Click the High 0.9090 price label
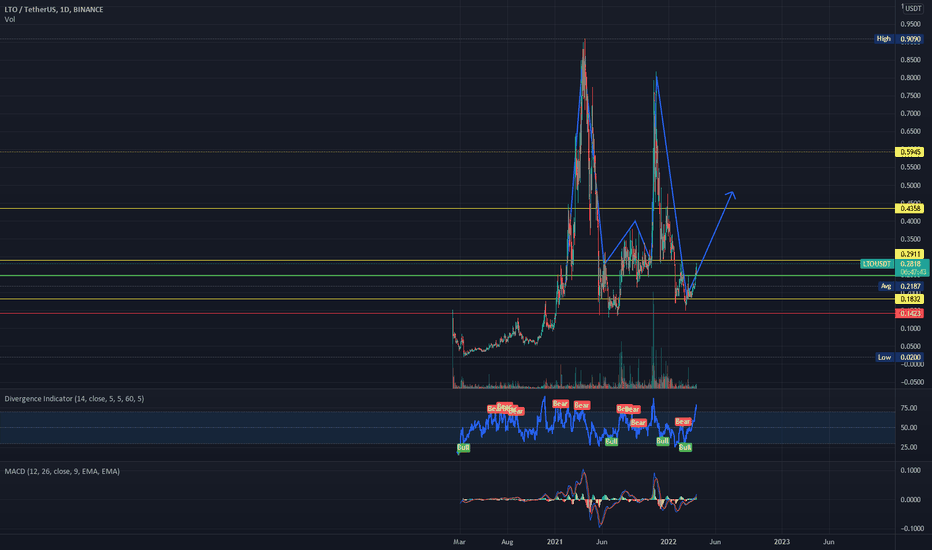 click(898, 39)
